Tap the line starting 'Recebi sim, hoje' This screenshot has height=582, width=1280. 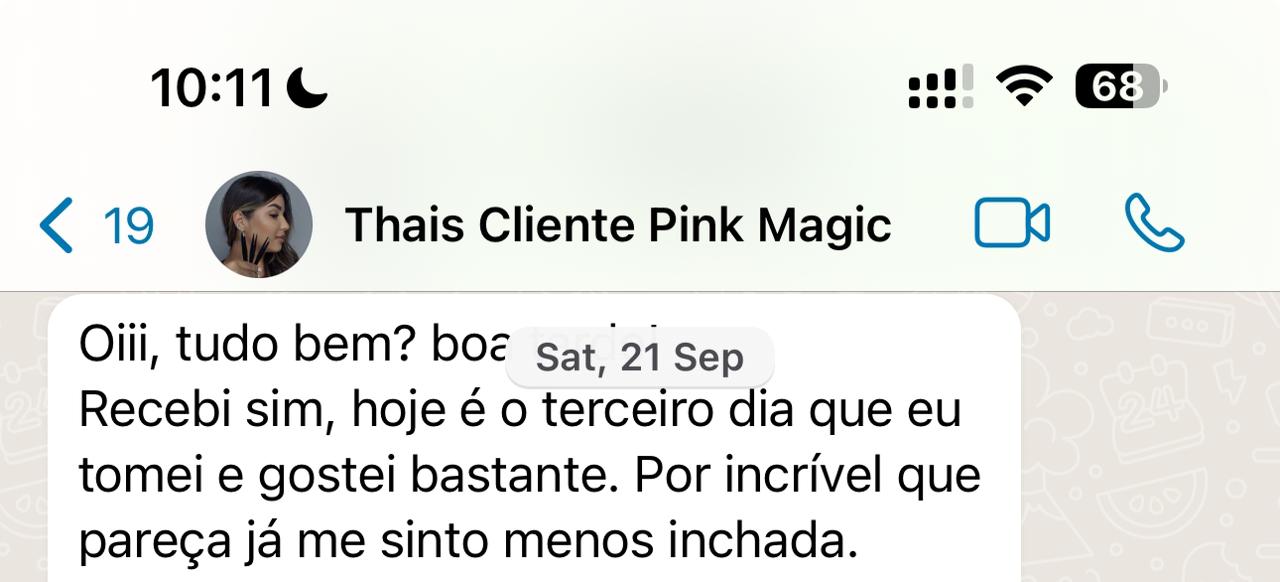coord(520,410)
